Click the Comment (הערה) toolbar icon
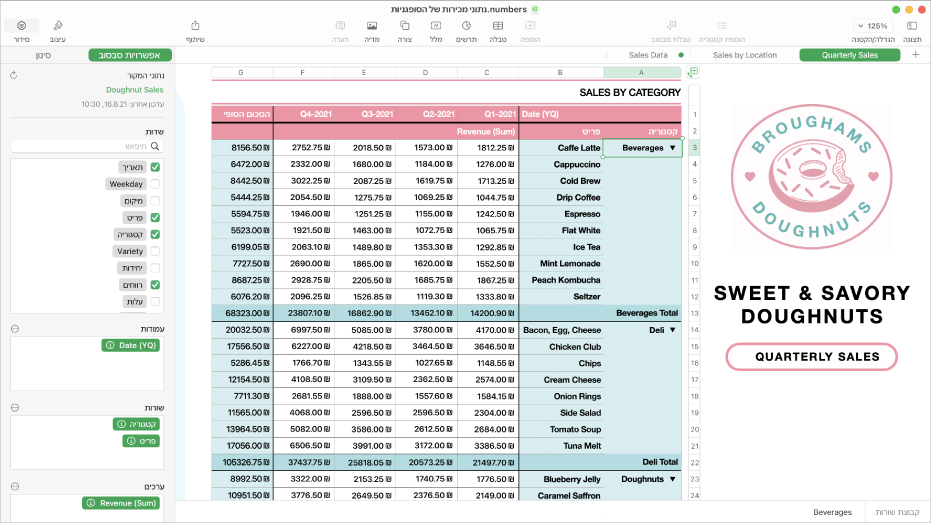 340,26
